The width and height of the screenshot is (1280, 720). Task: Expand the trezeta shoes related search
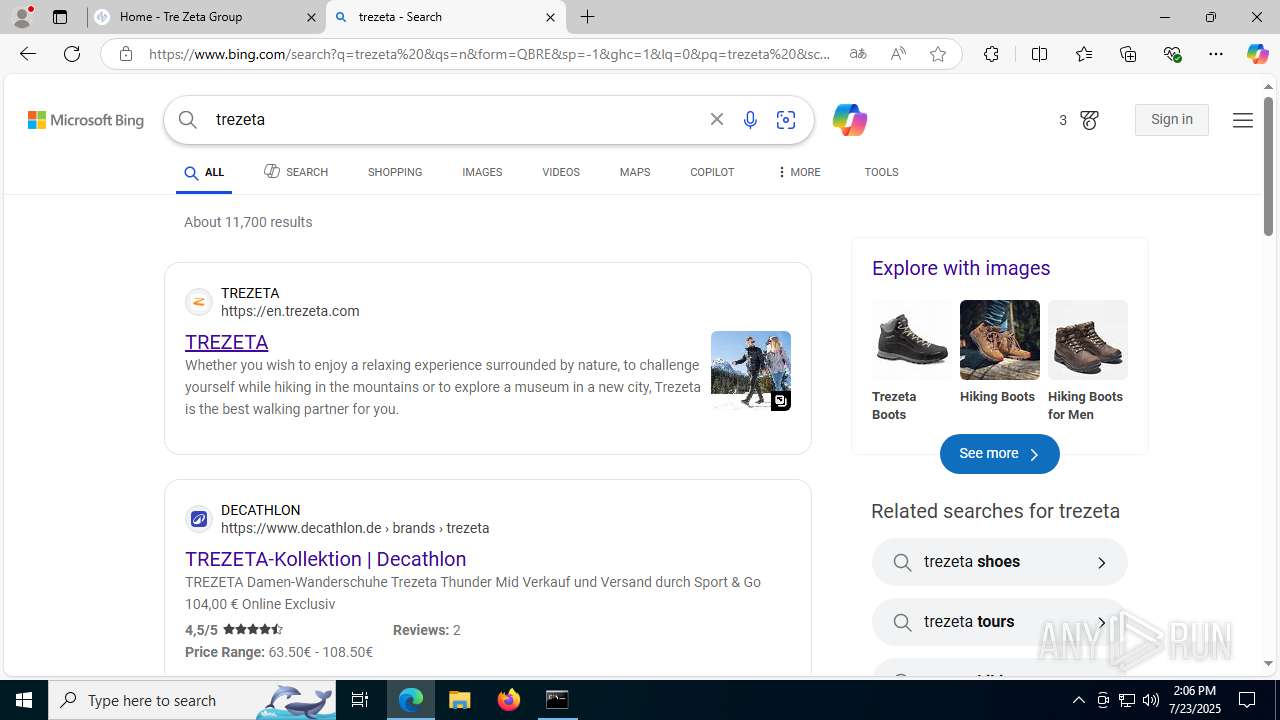coord(1000,562)
